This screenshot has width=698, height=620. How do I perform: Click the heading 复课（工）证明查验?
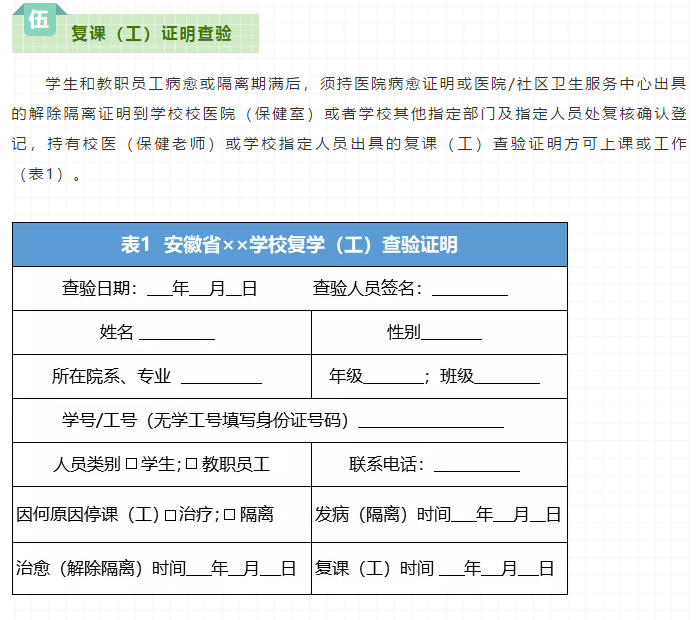click(x=152, y=34)
